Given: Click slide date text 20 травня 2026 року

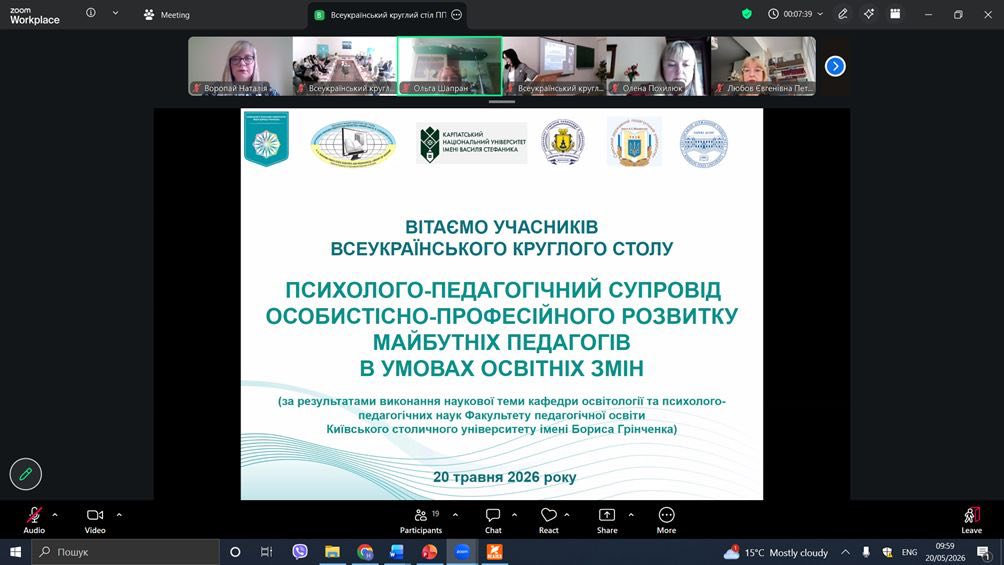Looking at the screenshot, I should pos(505,477).
